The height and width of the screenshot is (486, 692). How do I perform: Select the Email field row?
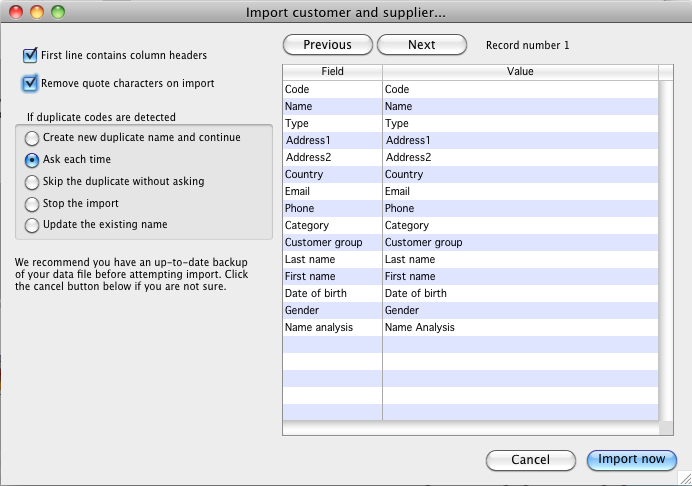pyautogui.click(x=470, y=191)
